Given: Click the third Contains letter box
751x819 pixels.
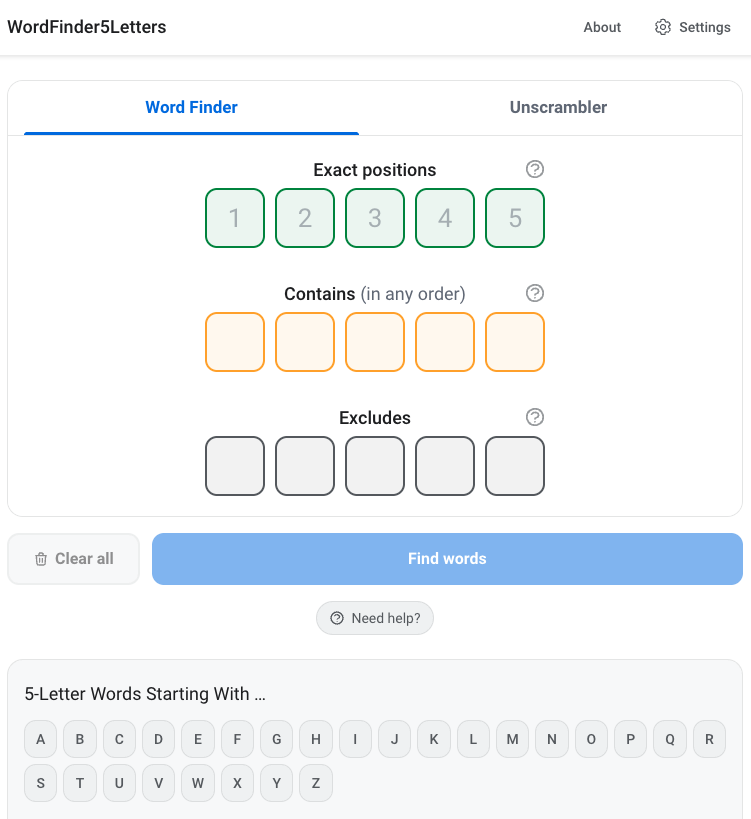Looking at the screenshot, I should (x=375, y=342).
